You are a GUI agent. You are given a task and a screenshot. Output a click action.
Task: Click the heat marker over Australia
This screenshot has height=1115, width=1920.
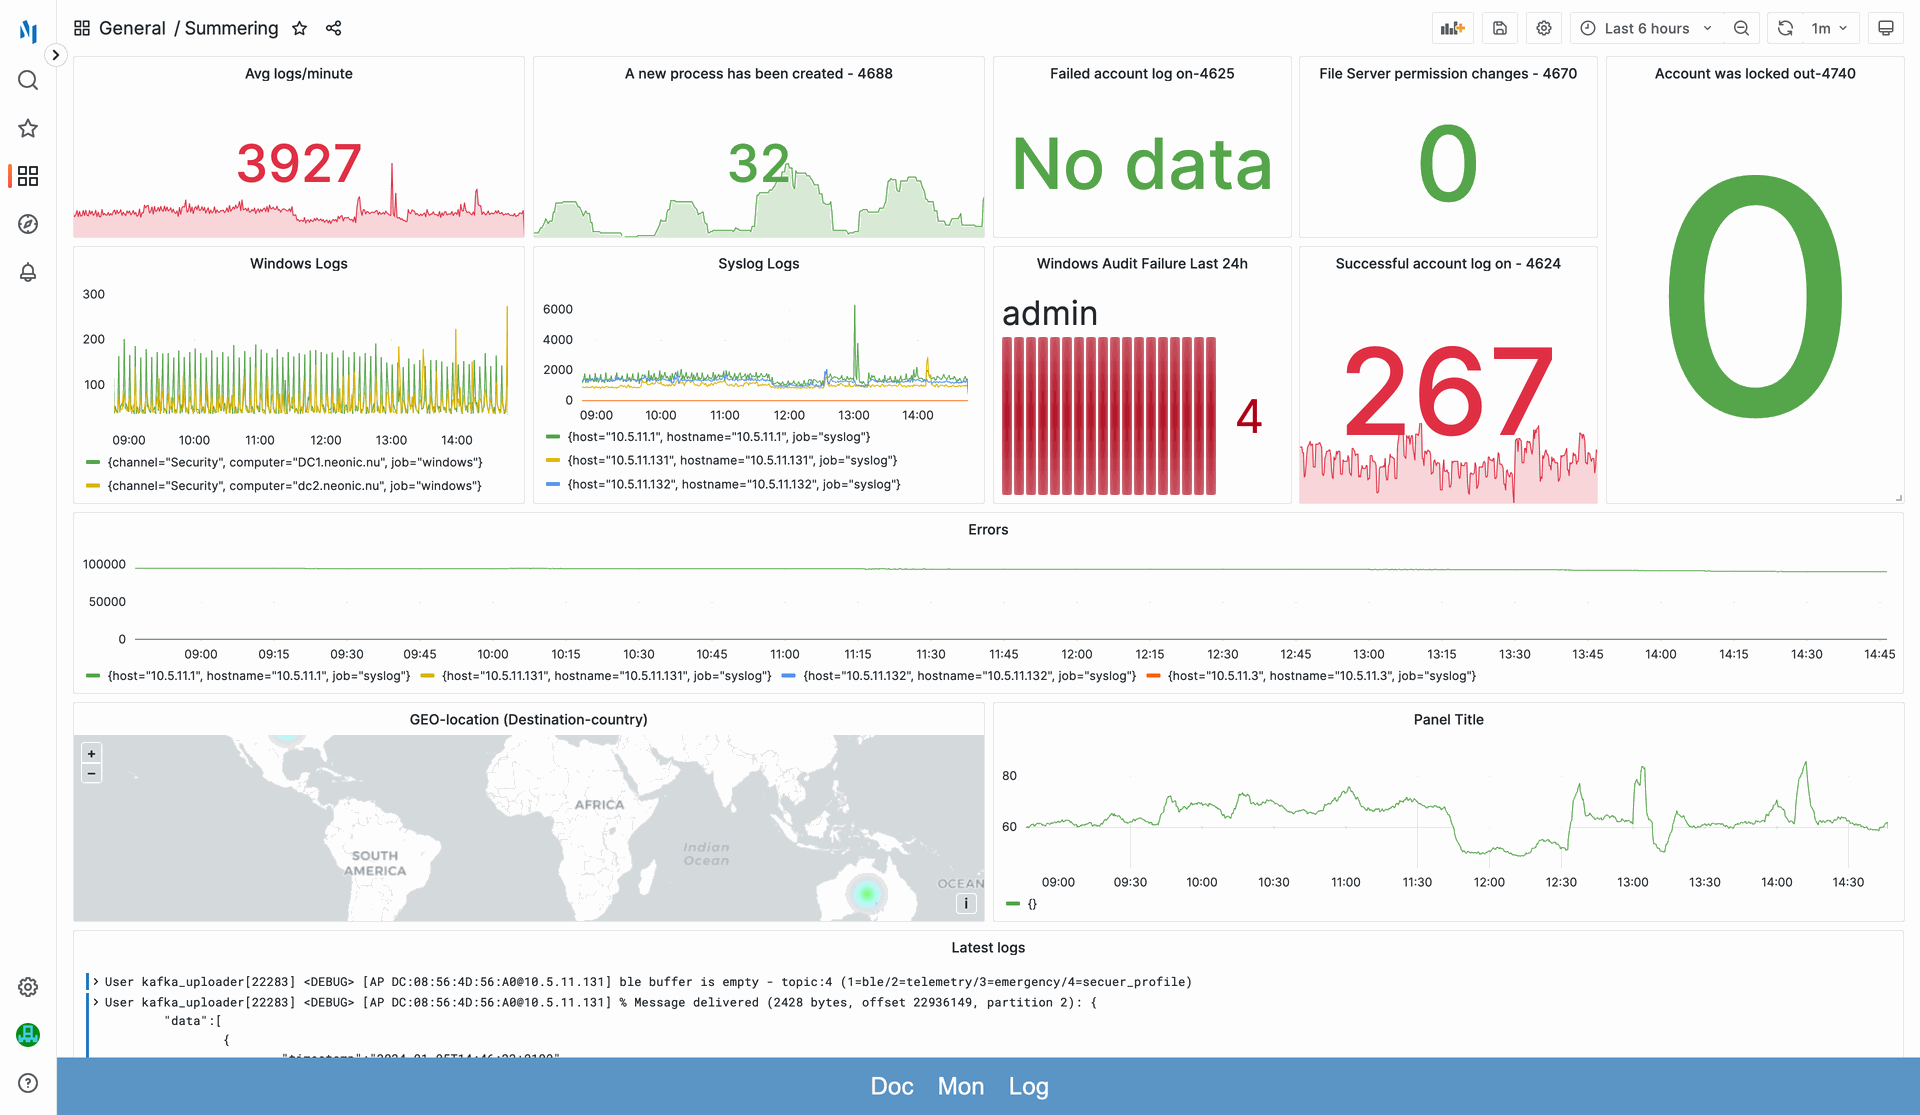[x=866, y=893]
